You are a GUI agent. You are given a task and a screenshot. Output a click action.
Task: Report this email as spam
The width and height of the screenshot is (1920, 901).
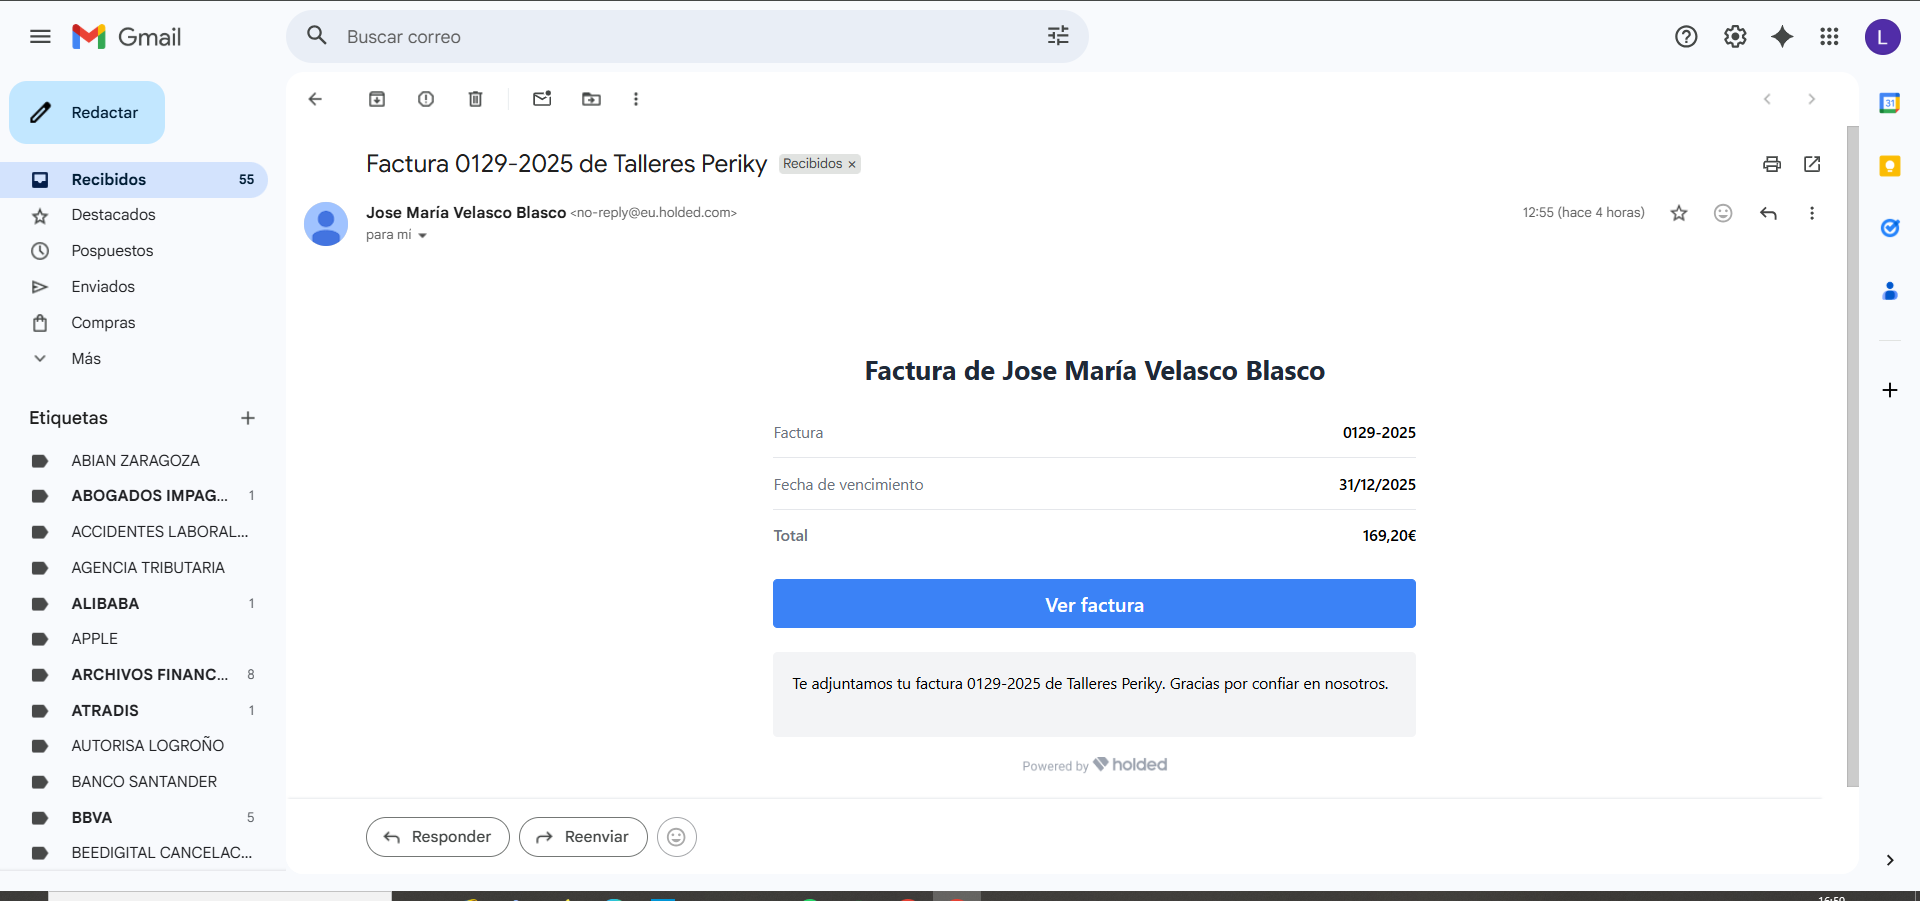coord(425,99)
